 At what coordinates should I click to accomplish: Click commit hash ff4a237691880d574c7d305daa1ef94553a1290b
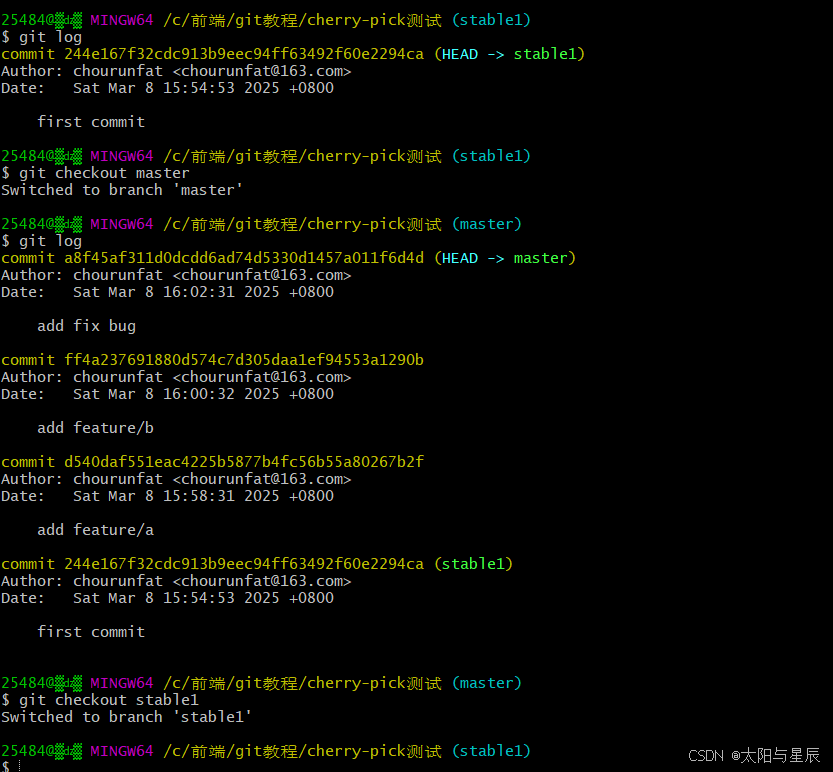click(244, 360)
